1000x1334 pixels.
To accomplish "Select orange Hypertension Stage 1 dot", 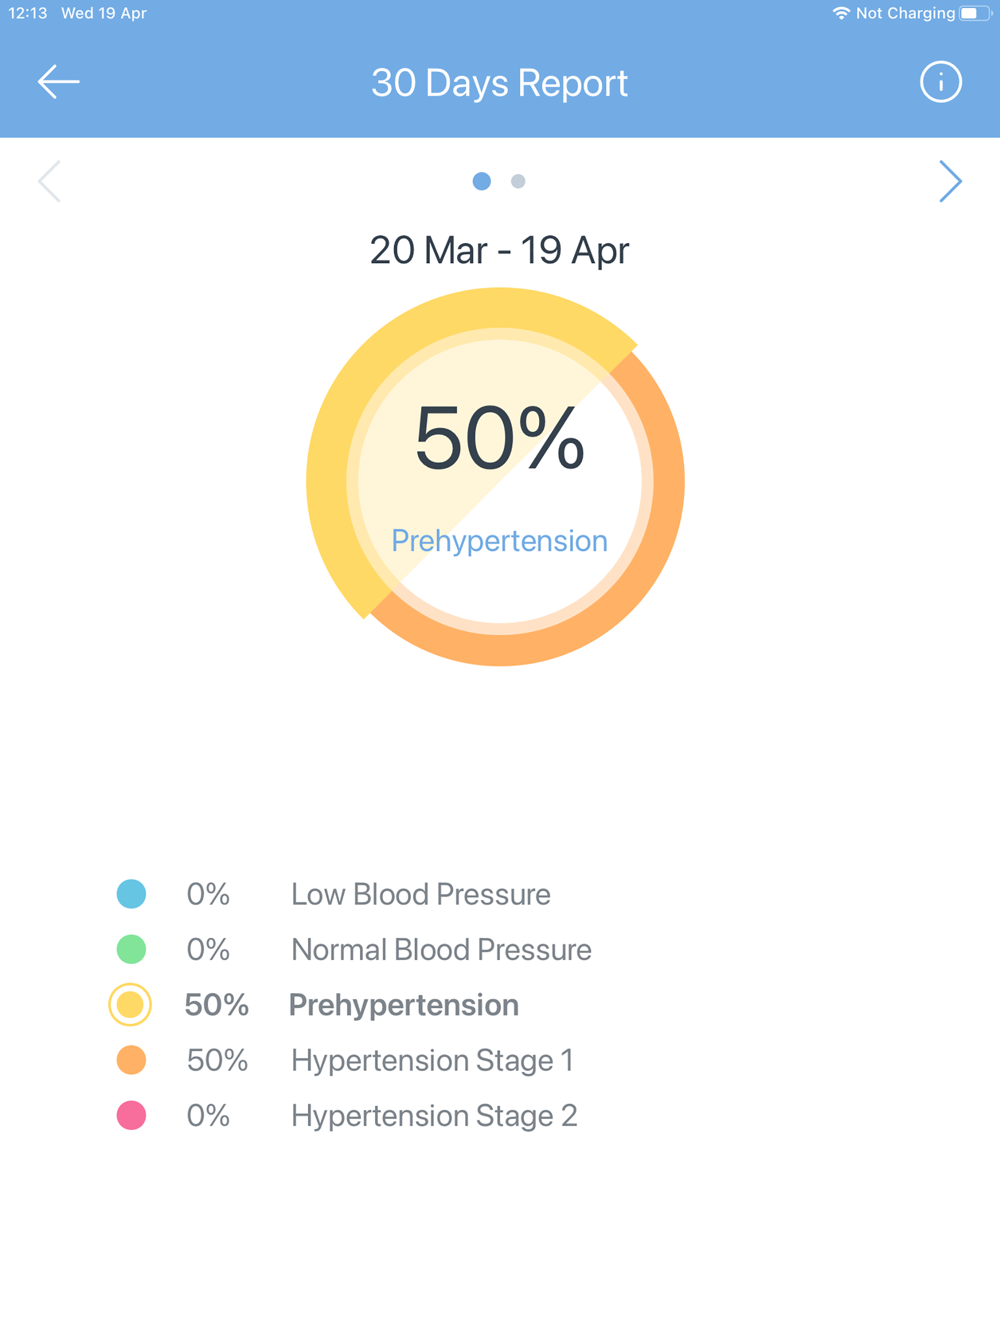I will tap(131, 1060).
